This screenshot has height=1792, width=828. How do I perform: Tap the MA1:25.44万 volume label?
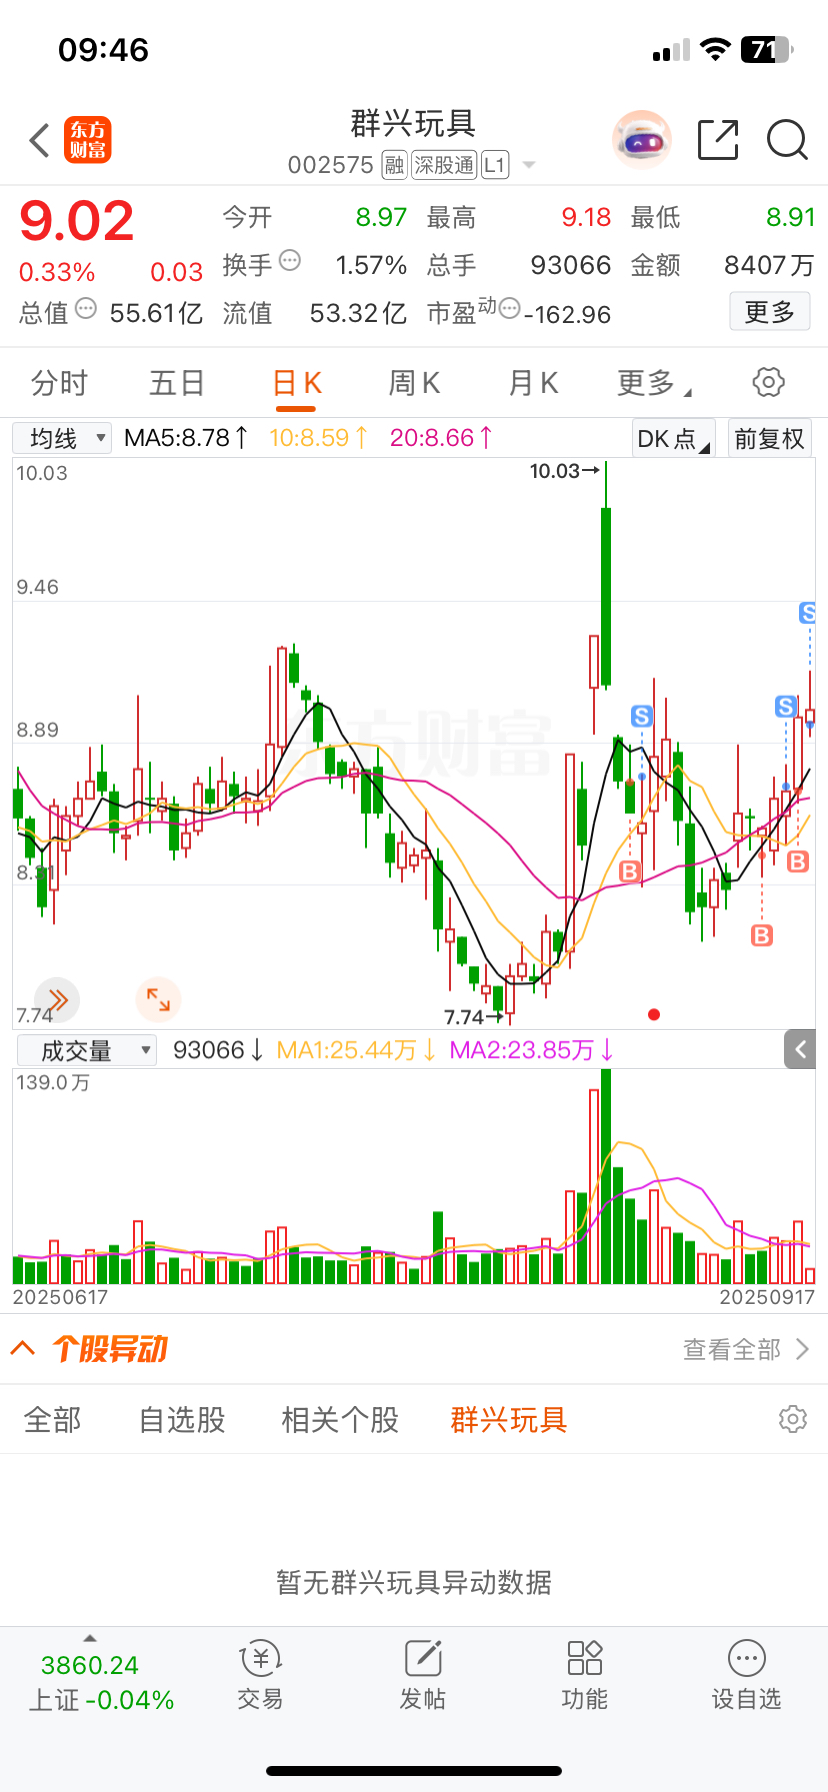pos(356,1050)
